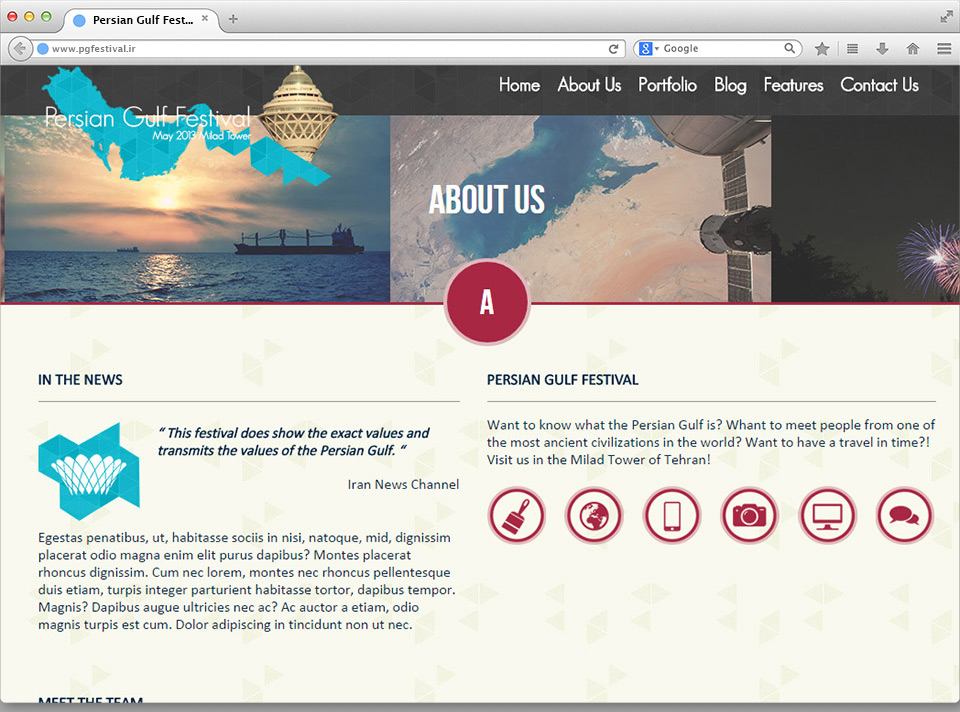960x712 pixels.
Task: Open the browser hamburger menu
Action: coord(944,48)
